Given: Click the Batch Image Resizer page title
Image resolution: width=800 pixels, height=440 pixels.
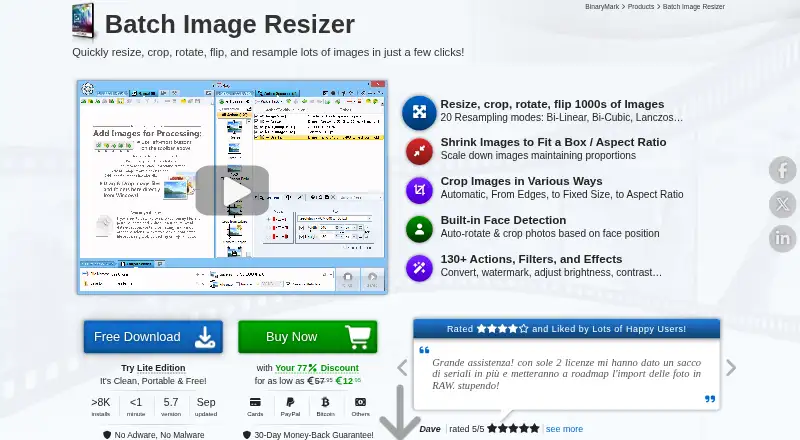Looking at the screenshot, I should pyautogui.click(x=230, y=24).
